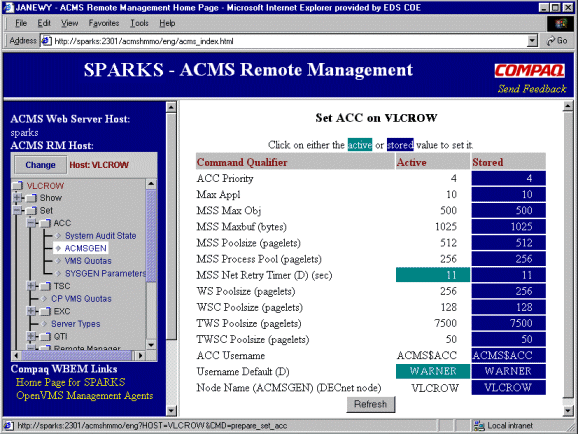
Task: Click the Go arrow button
Action: [557, 41]
